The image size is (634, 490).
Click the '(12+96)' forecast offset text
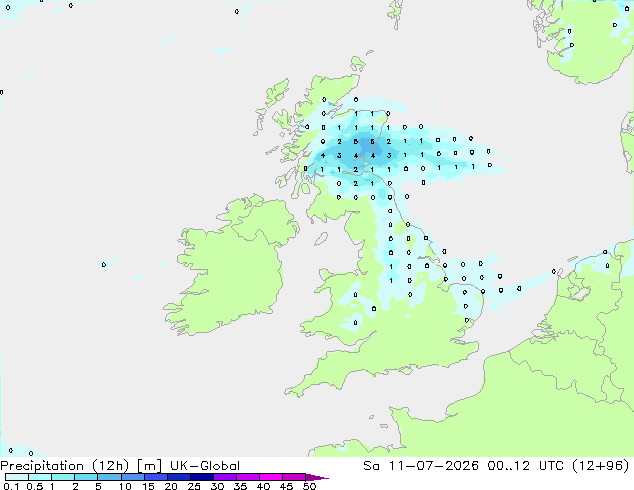pos(601,466)
